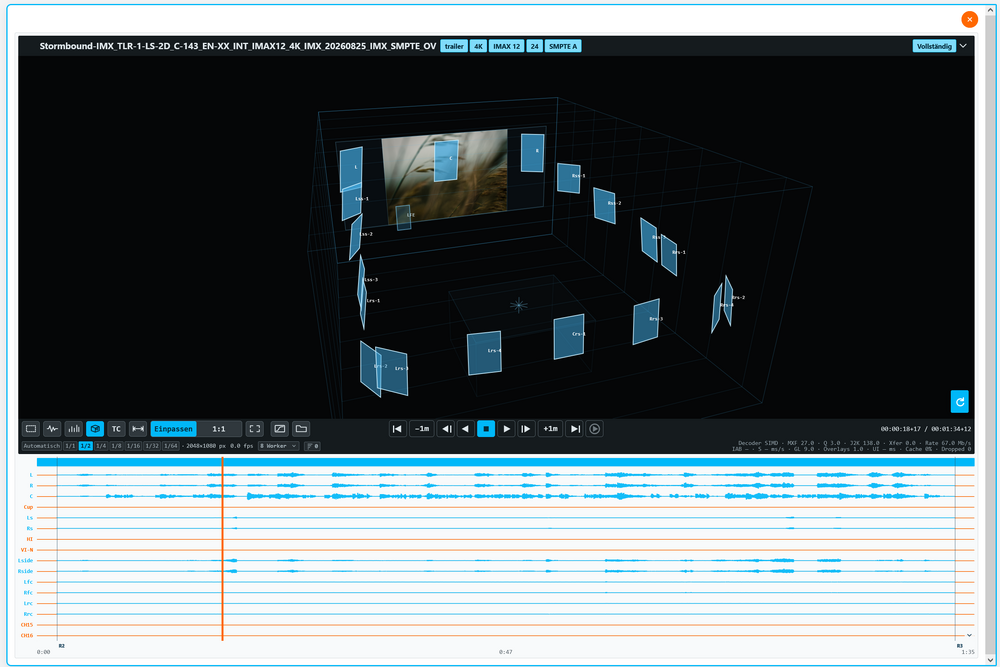Open the folder icon in the toolbar
Screen dimensions: 1000x667
(301, 429)
